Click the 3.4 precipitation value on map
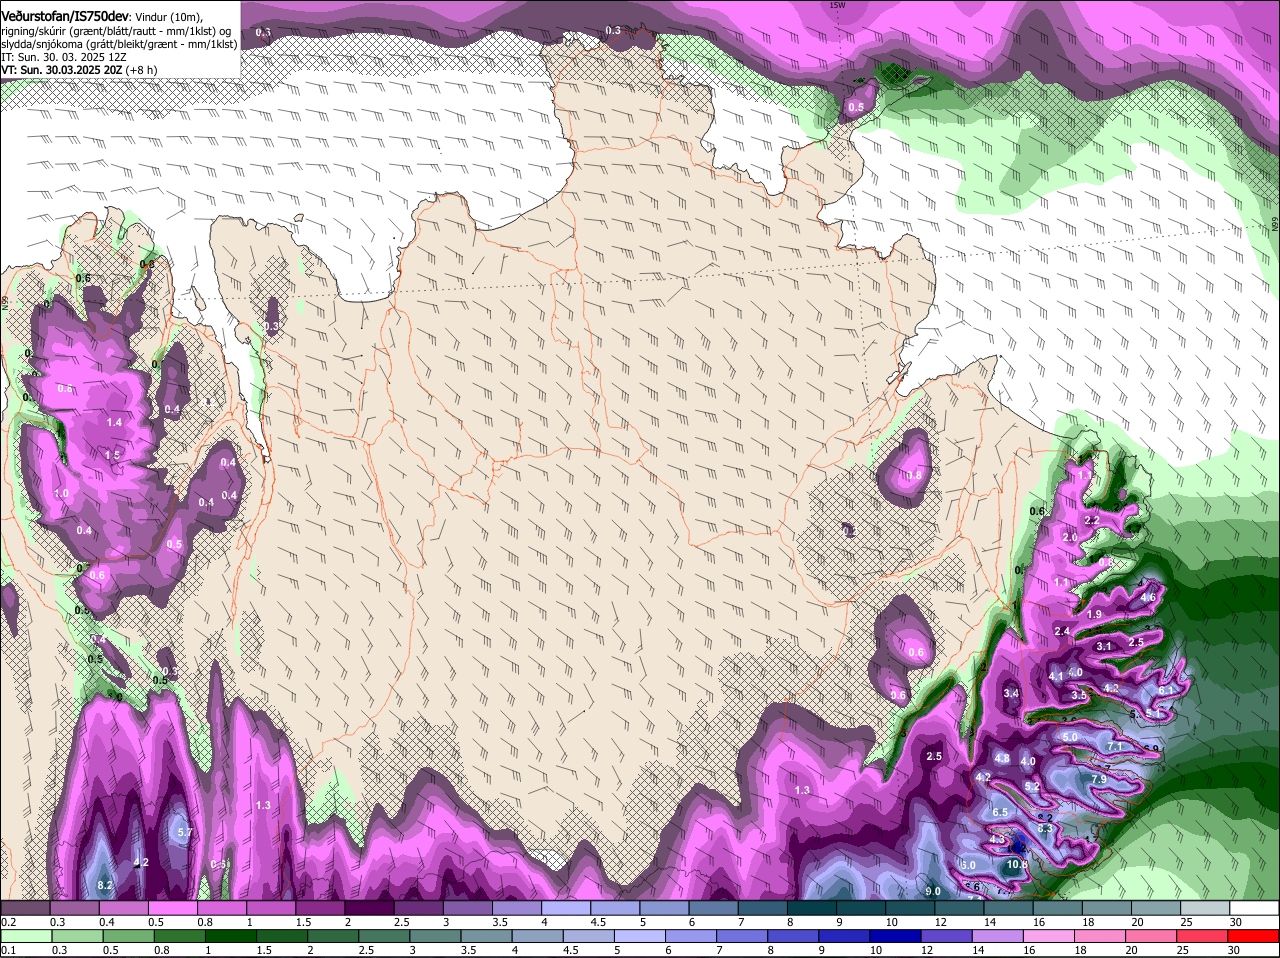Screen dimensions: 1280x958 1011,693
